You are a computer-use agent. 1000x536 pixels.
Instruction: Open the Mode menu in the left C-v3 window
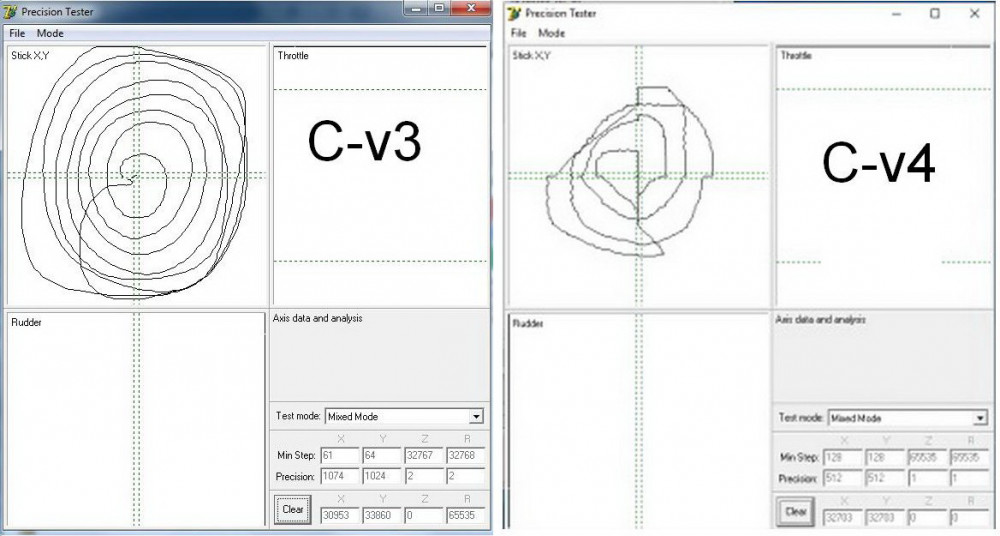(50, 33)
